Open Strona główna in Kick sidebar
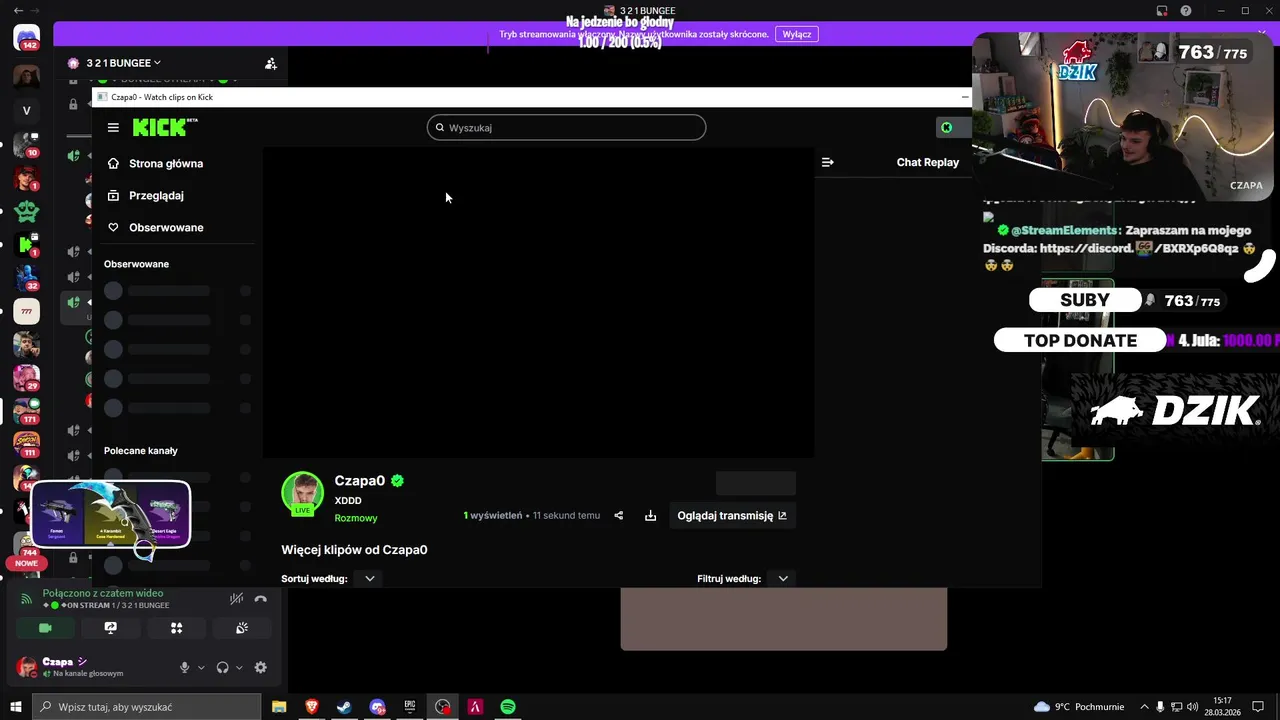Image resolution: width=1280 pixels, height=720 pixels. [x=156, y=163]
